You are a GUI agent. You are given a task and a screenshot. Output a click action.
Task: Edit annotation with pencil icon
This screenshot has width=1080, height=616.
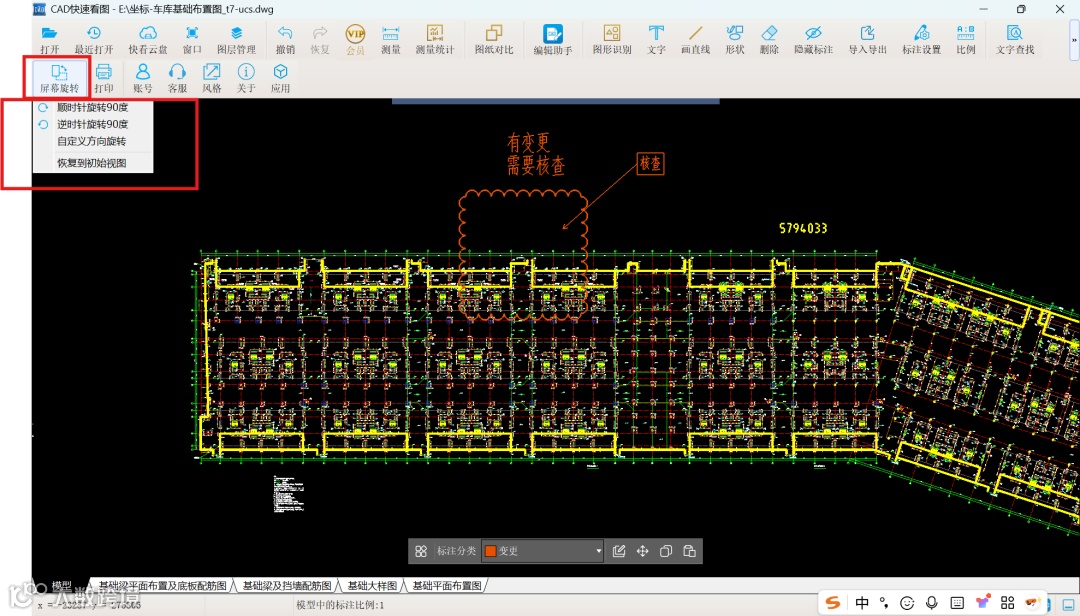pos(619,551)
